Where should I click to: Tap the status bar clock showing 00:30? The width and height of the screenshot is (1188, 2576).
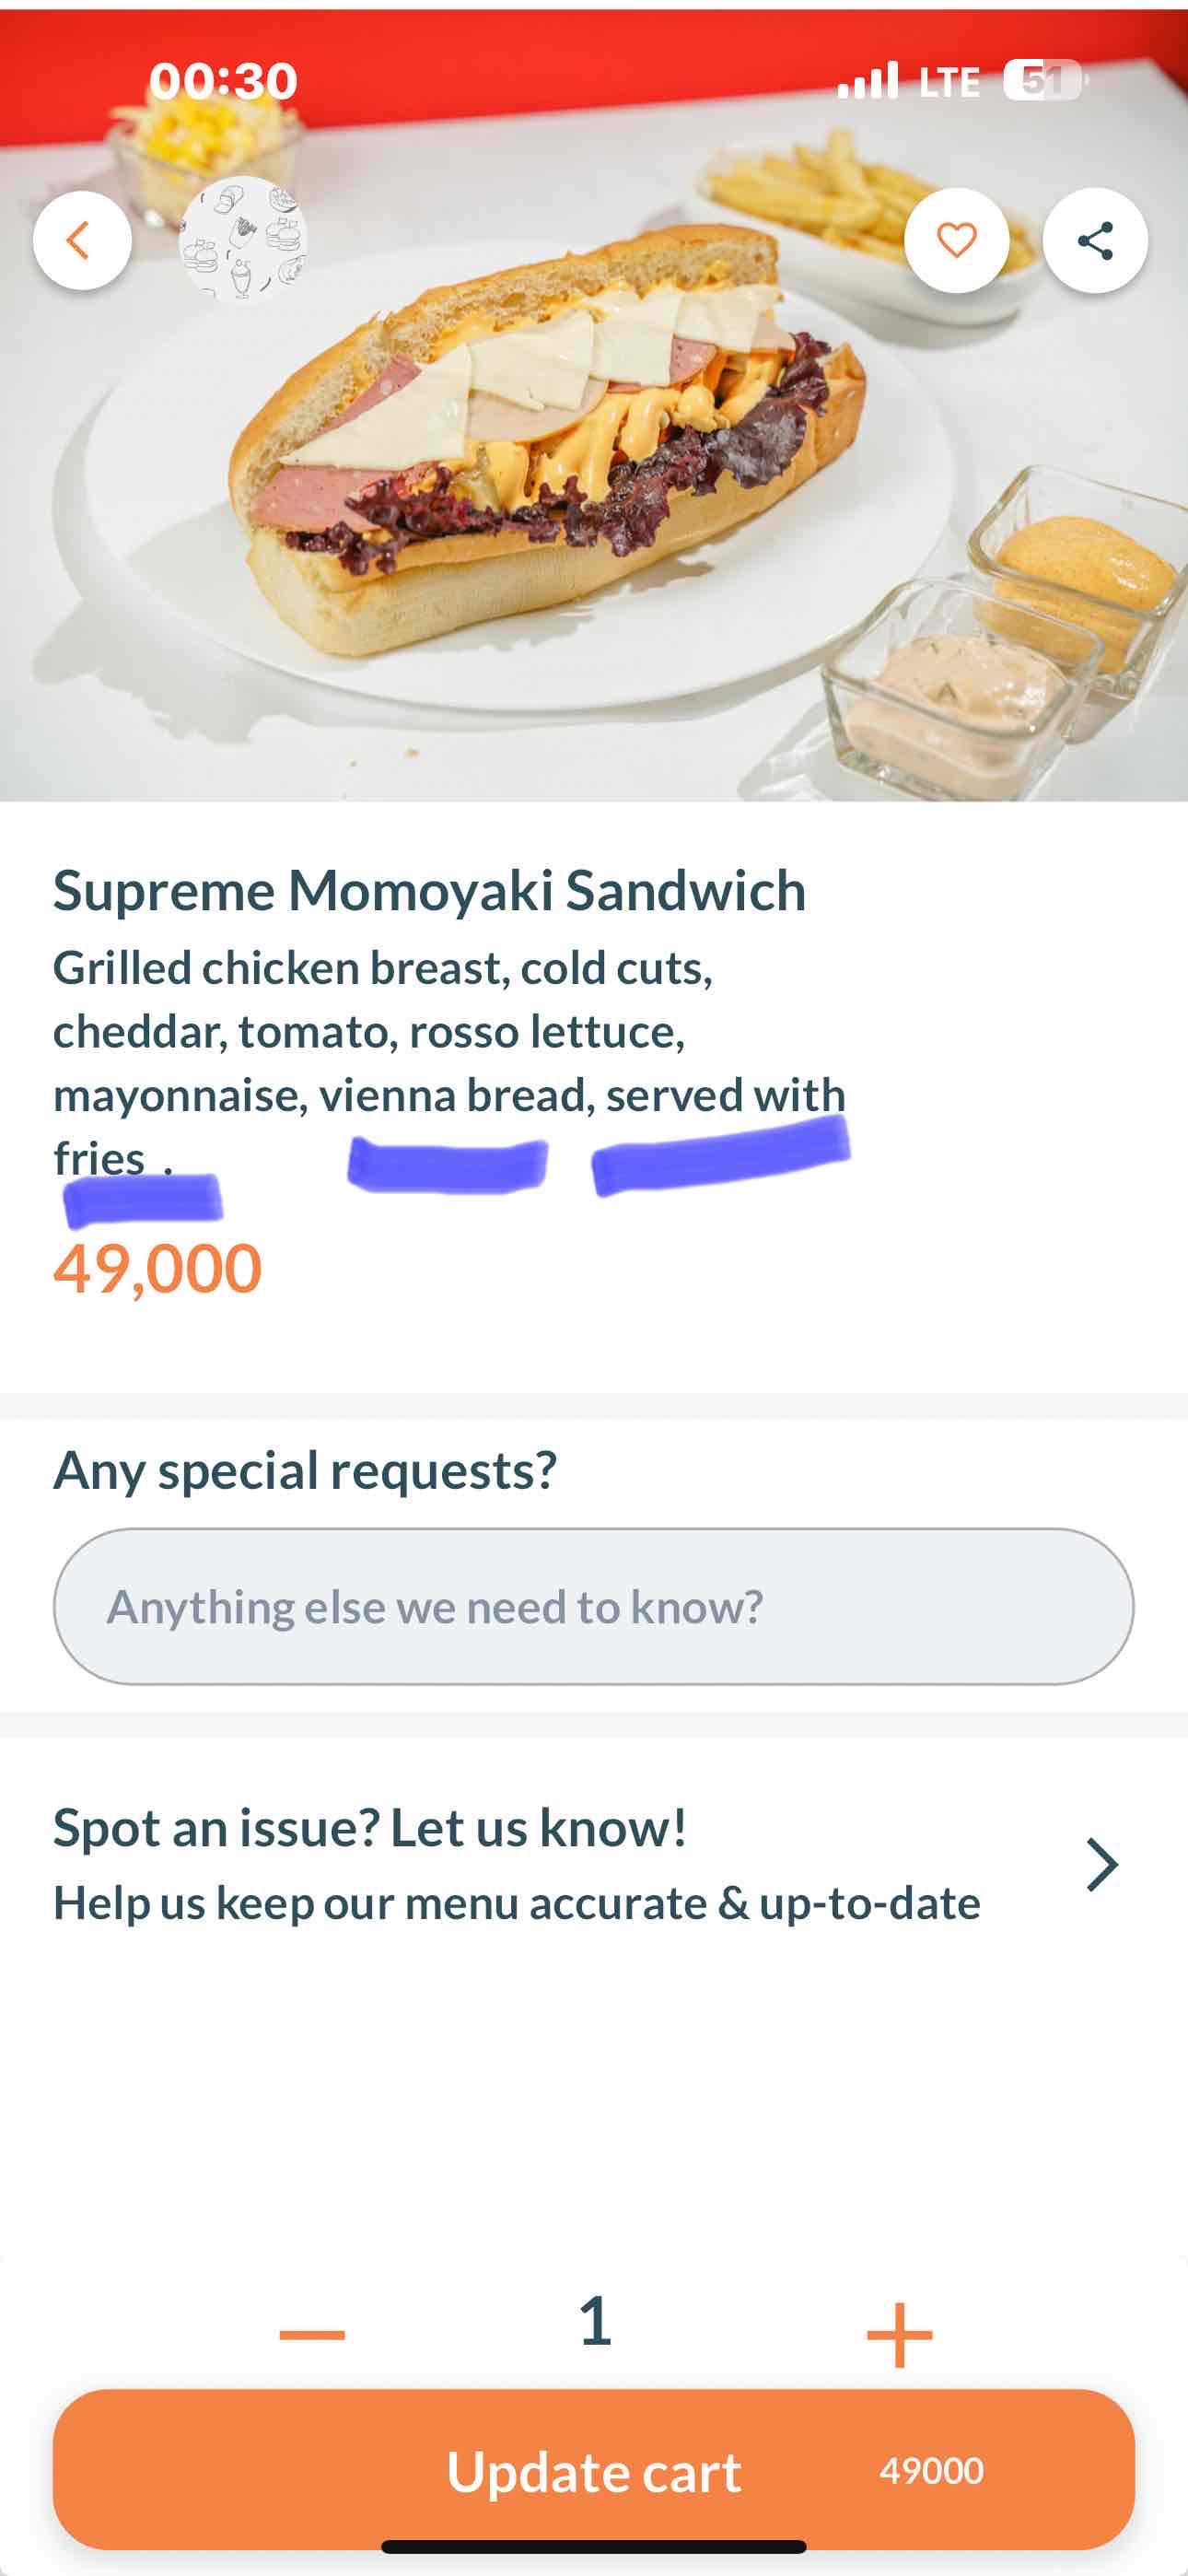[x=223, y=80]
